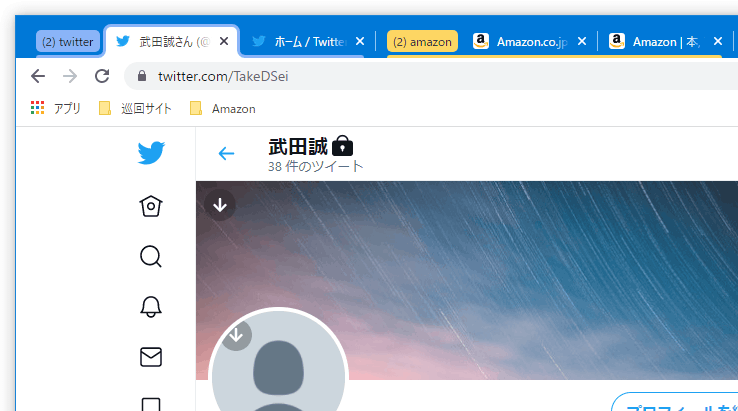This screenshot has height=411, width=738.
Task: Click the browser Forward button
Action: pyautogui.click(x=70, y=76)
